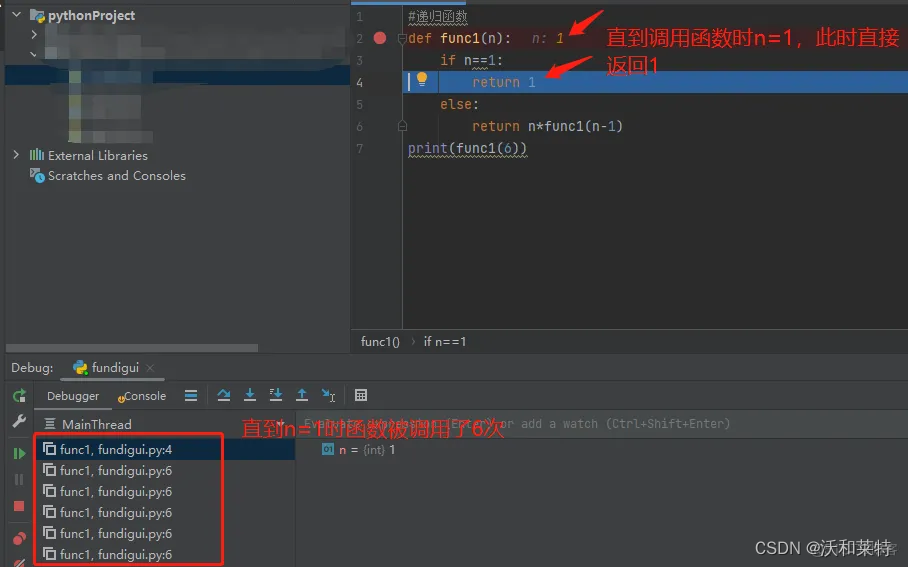Click the Step Over icon
This screenshot has height=567, width=908.
224,395
